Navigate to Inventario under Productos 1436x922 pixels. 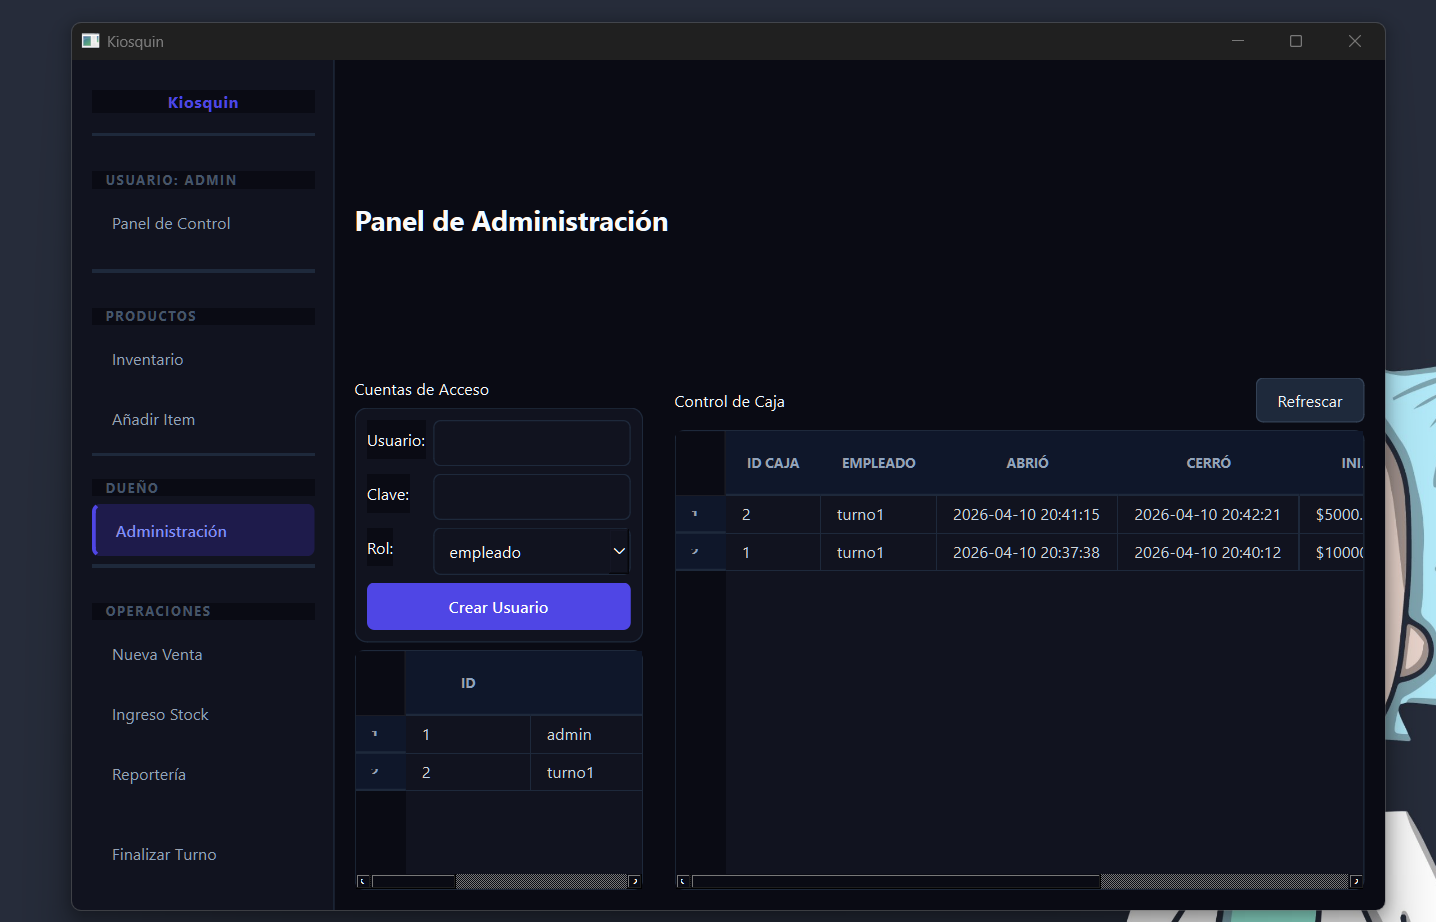tap(147, 359)
